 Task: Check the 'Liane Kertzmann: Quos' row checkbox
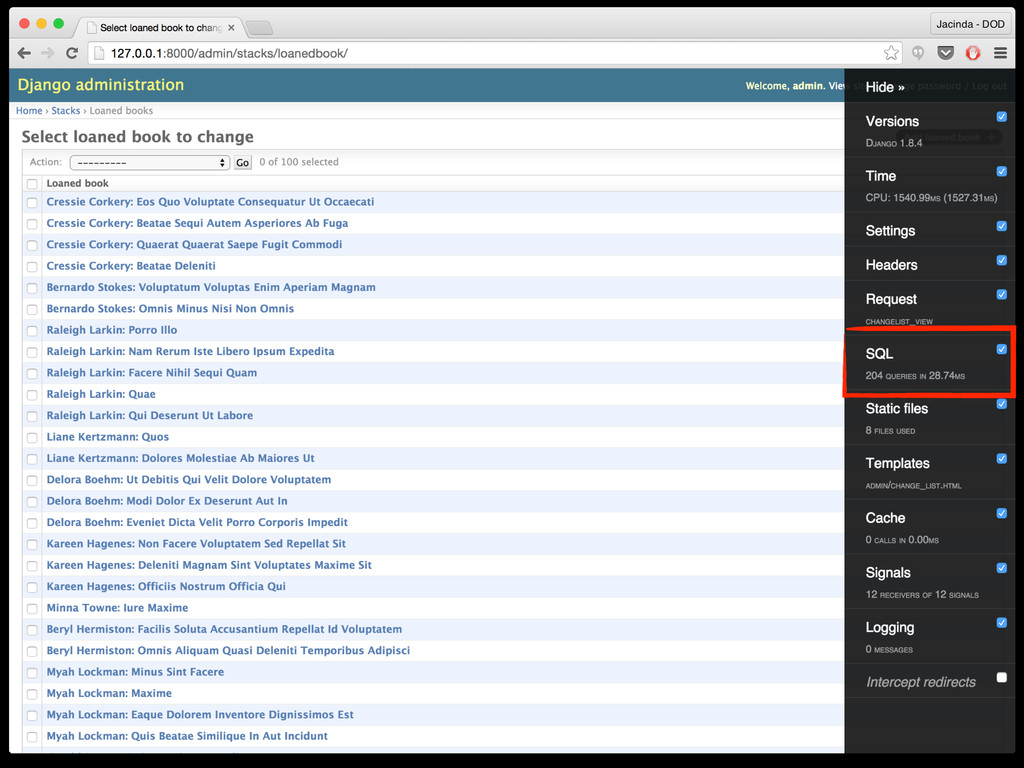(x=32, y=438)
